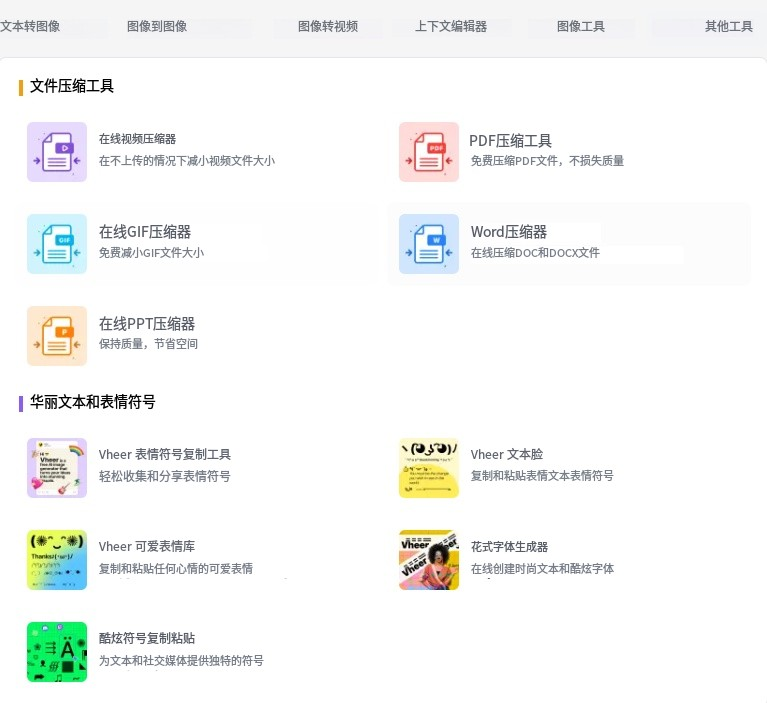
Task: Open the 文本转图像 navigation menu
Action: pos(30,27)
